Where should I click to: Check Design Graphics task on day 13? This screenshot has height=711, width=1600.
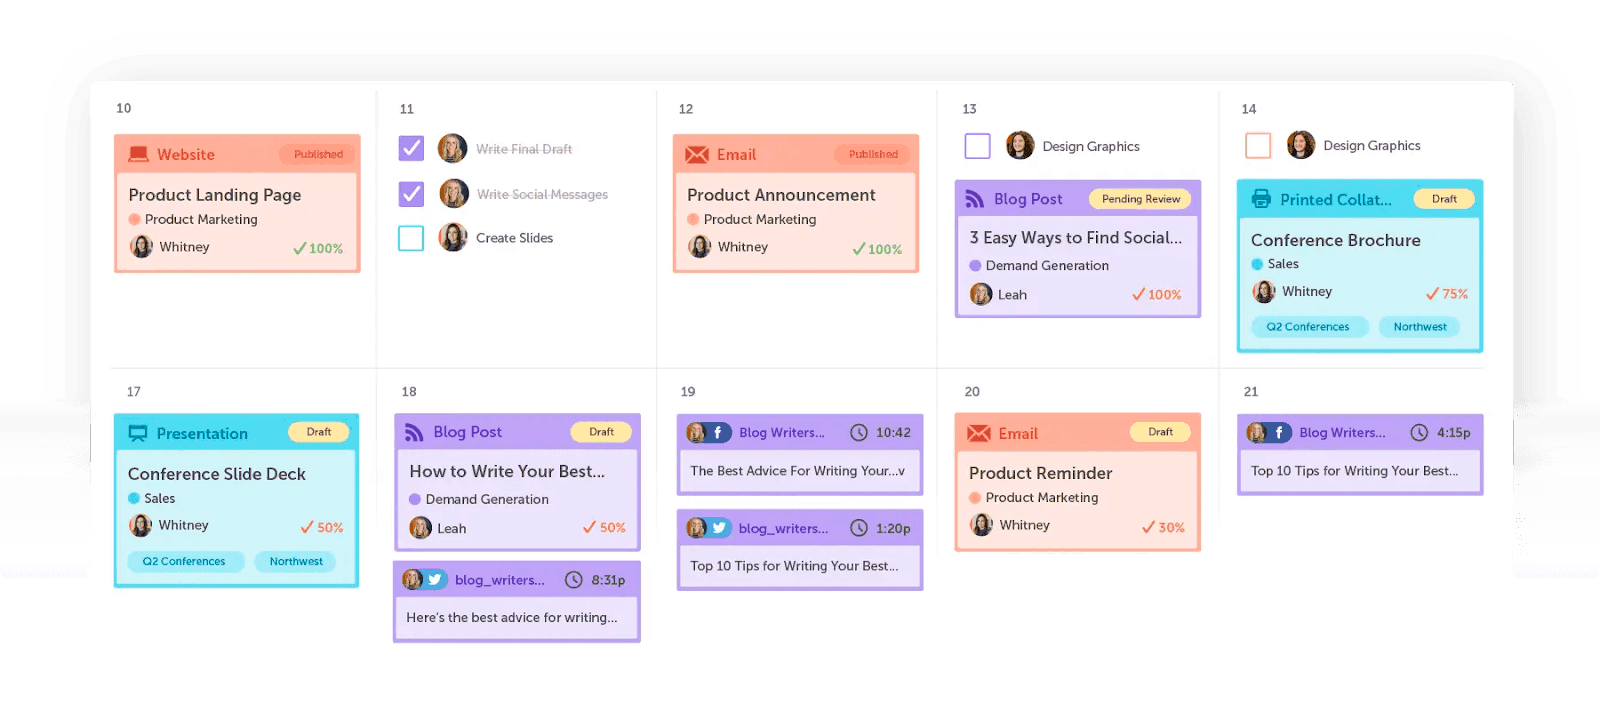click(x=977, y=146)
